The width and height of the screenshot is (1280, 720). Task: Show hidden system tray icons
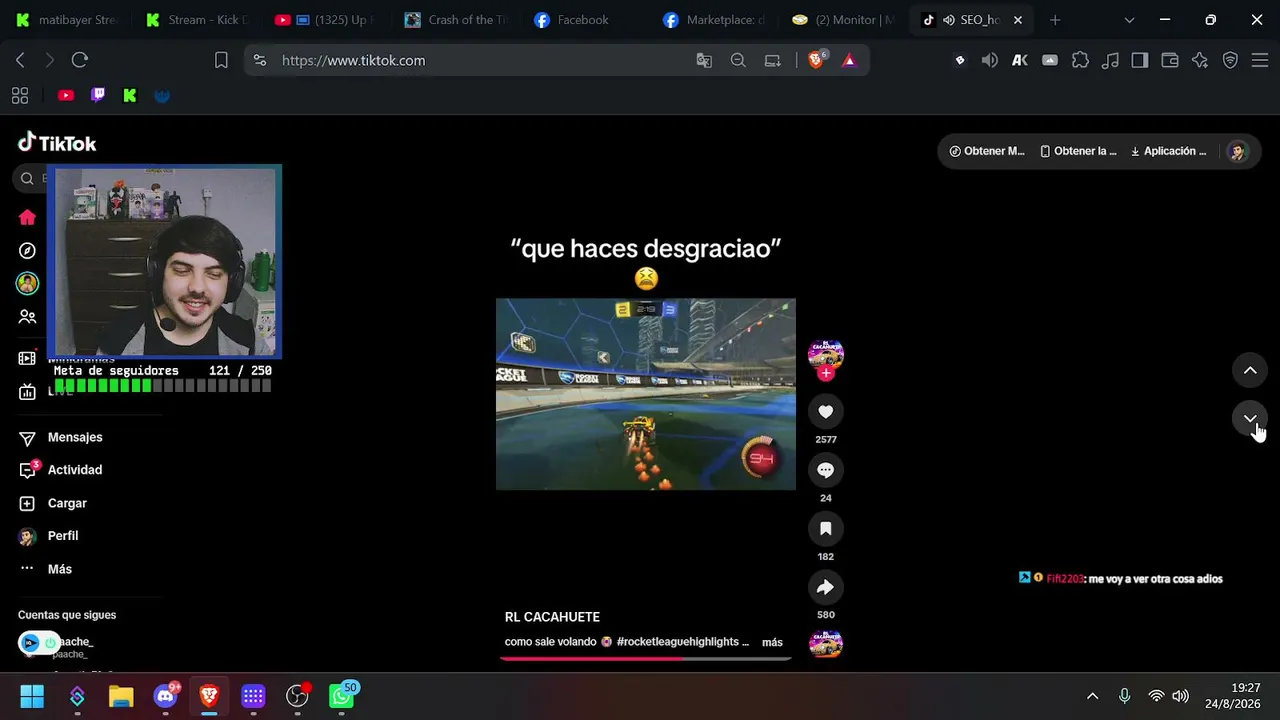click(x=1092, y=696)
